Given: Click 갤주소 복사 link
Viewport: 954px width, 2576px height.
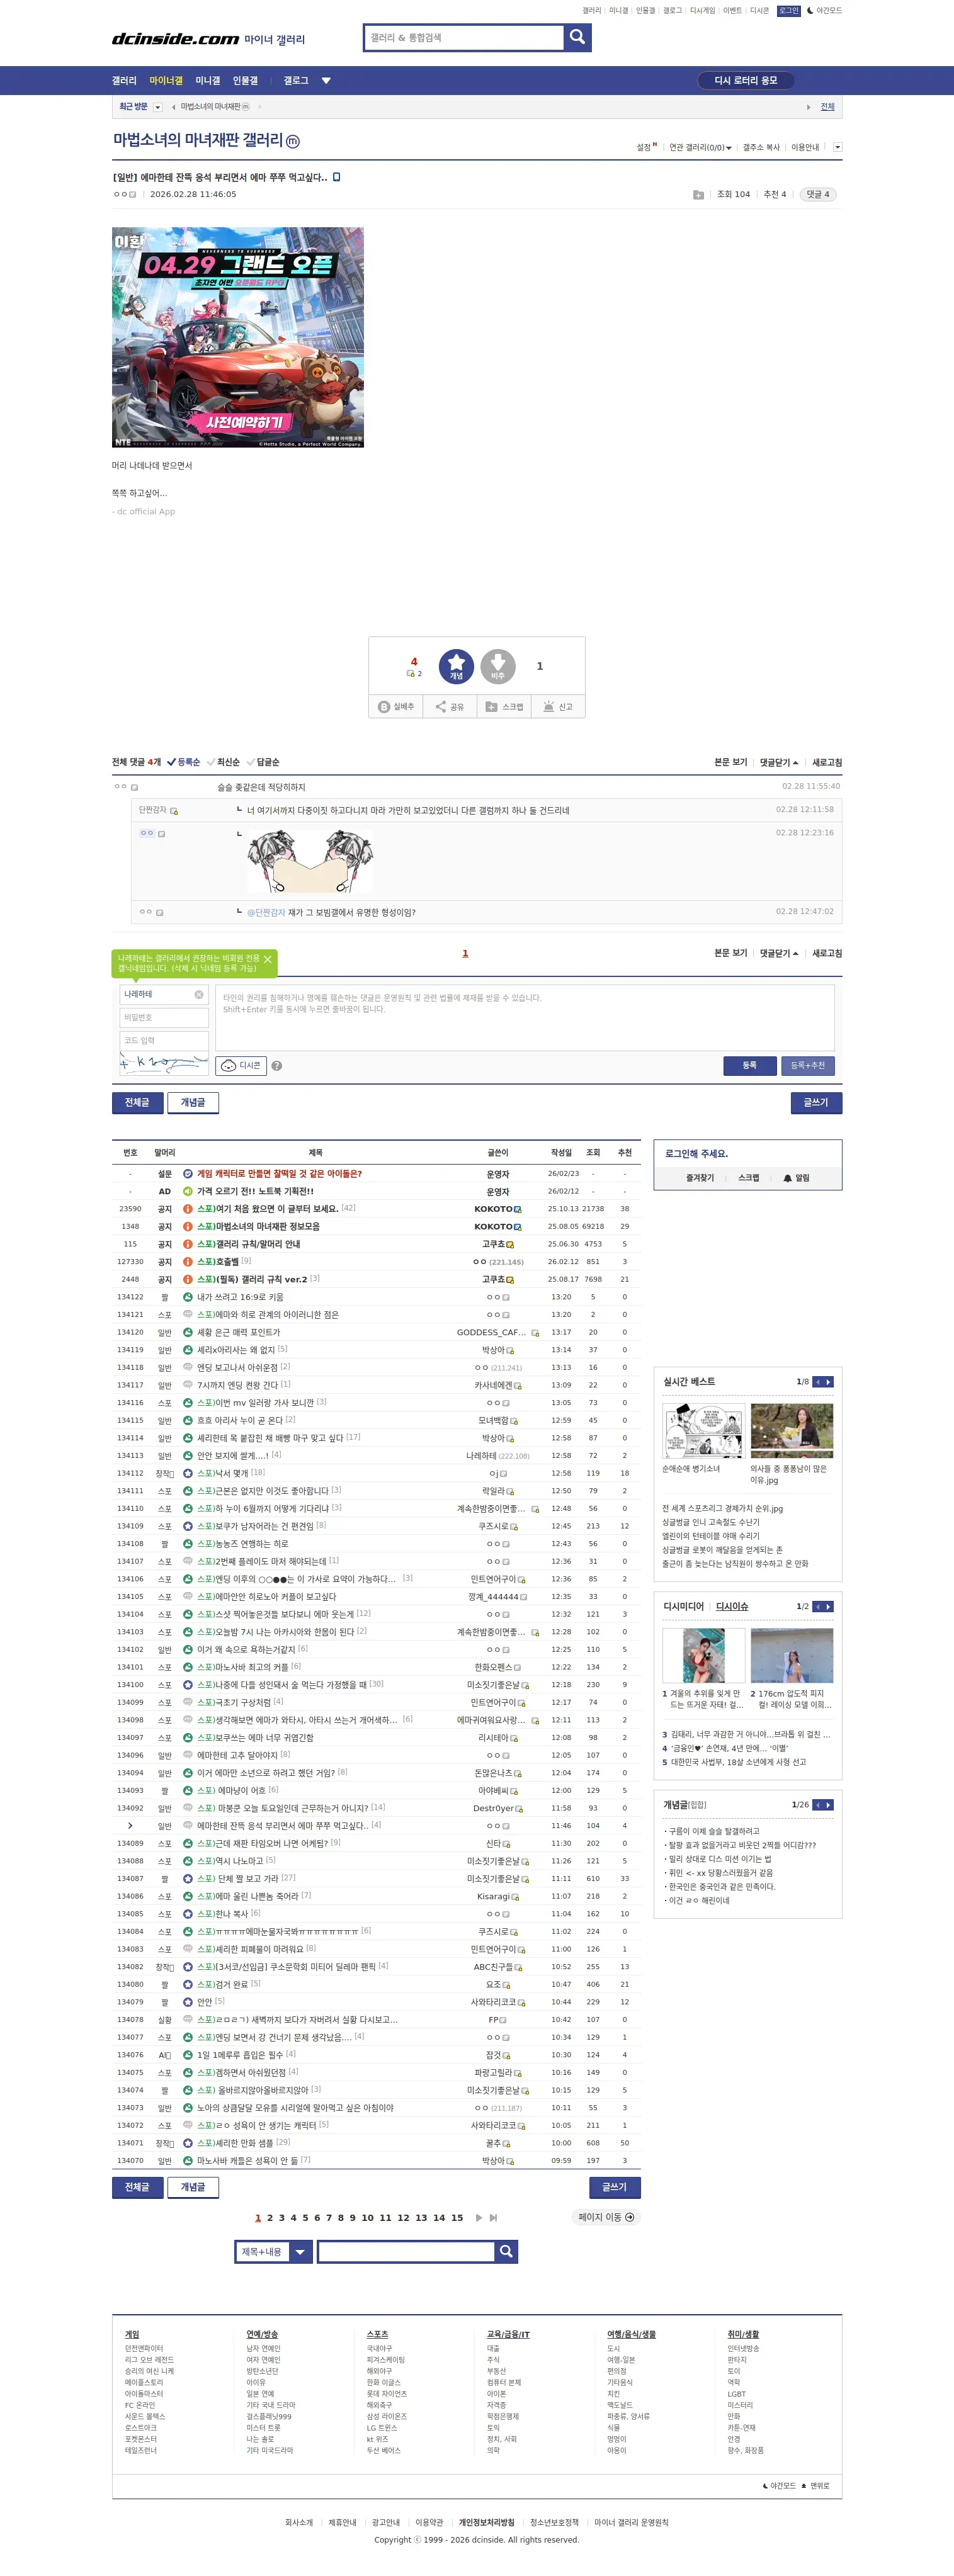Looking at the screenshot, I should pos(761,147).
